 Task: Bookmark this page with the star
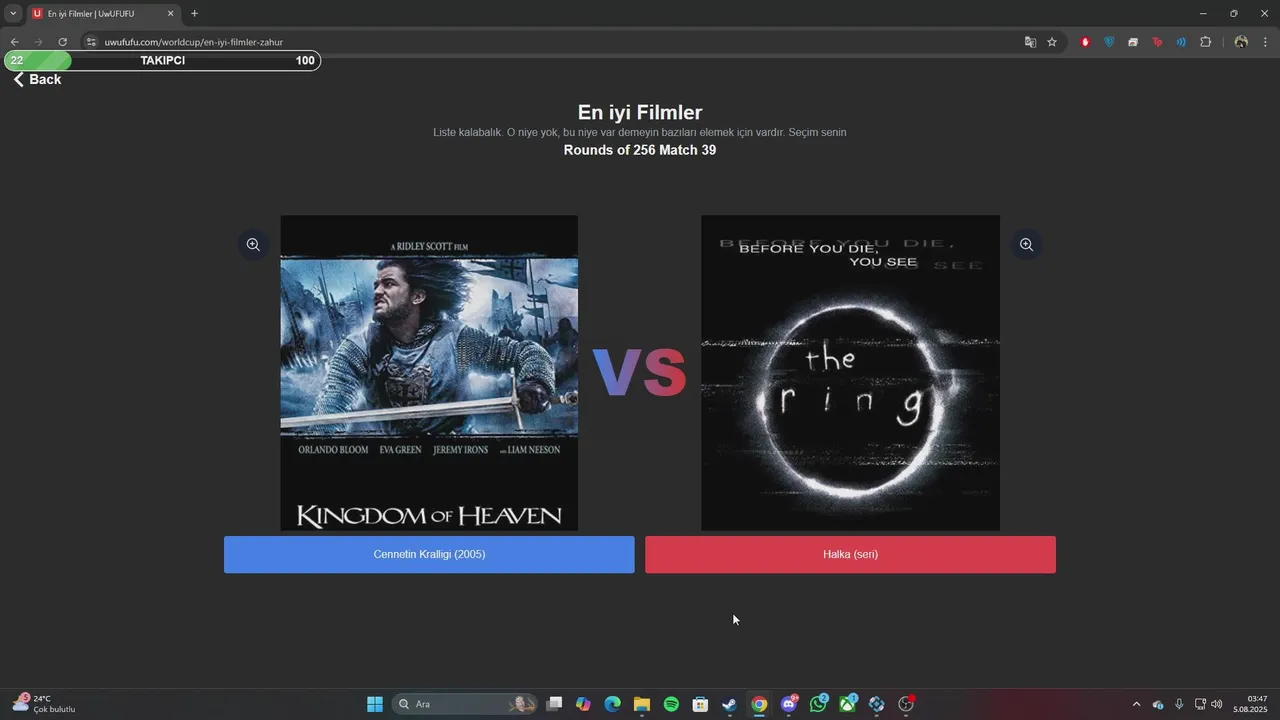[1052, 42]
